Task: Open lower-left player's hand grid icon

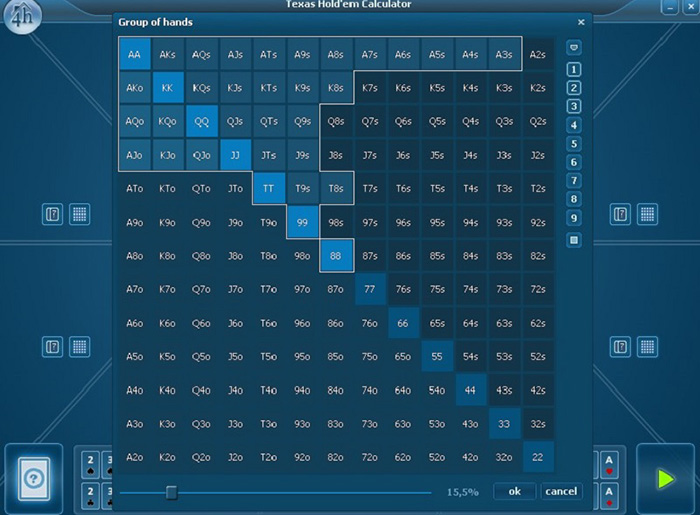Action: (79, 347)
